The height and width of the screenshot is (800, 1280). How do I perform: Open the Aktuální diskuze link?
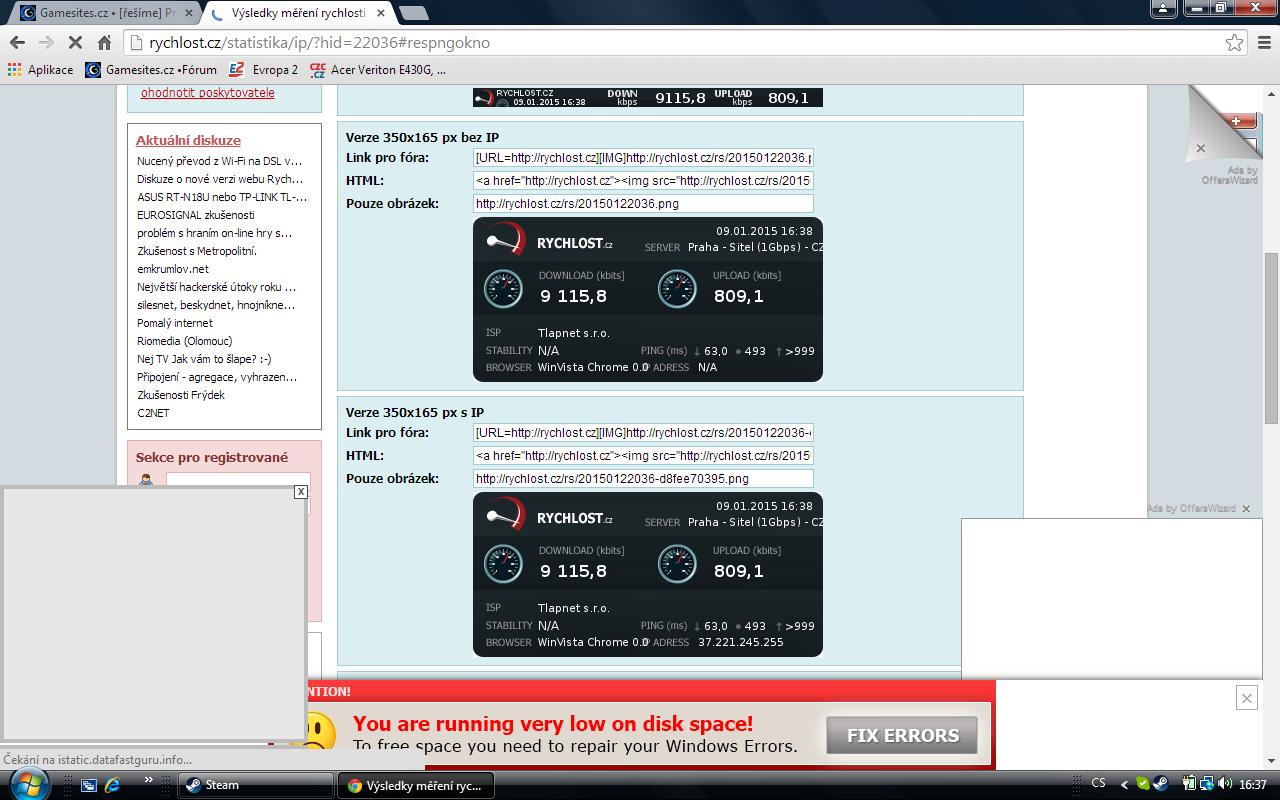[x=188, y=141]
